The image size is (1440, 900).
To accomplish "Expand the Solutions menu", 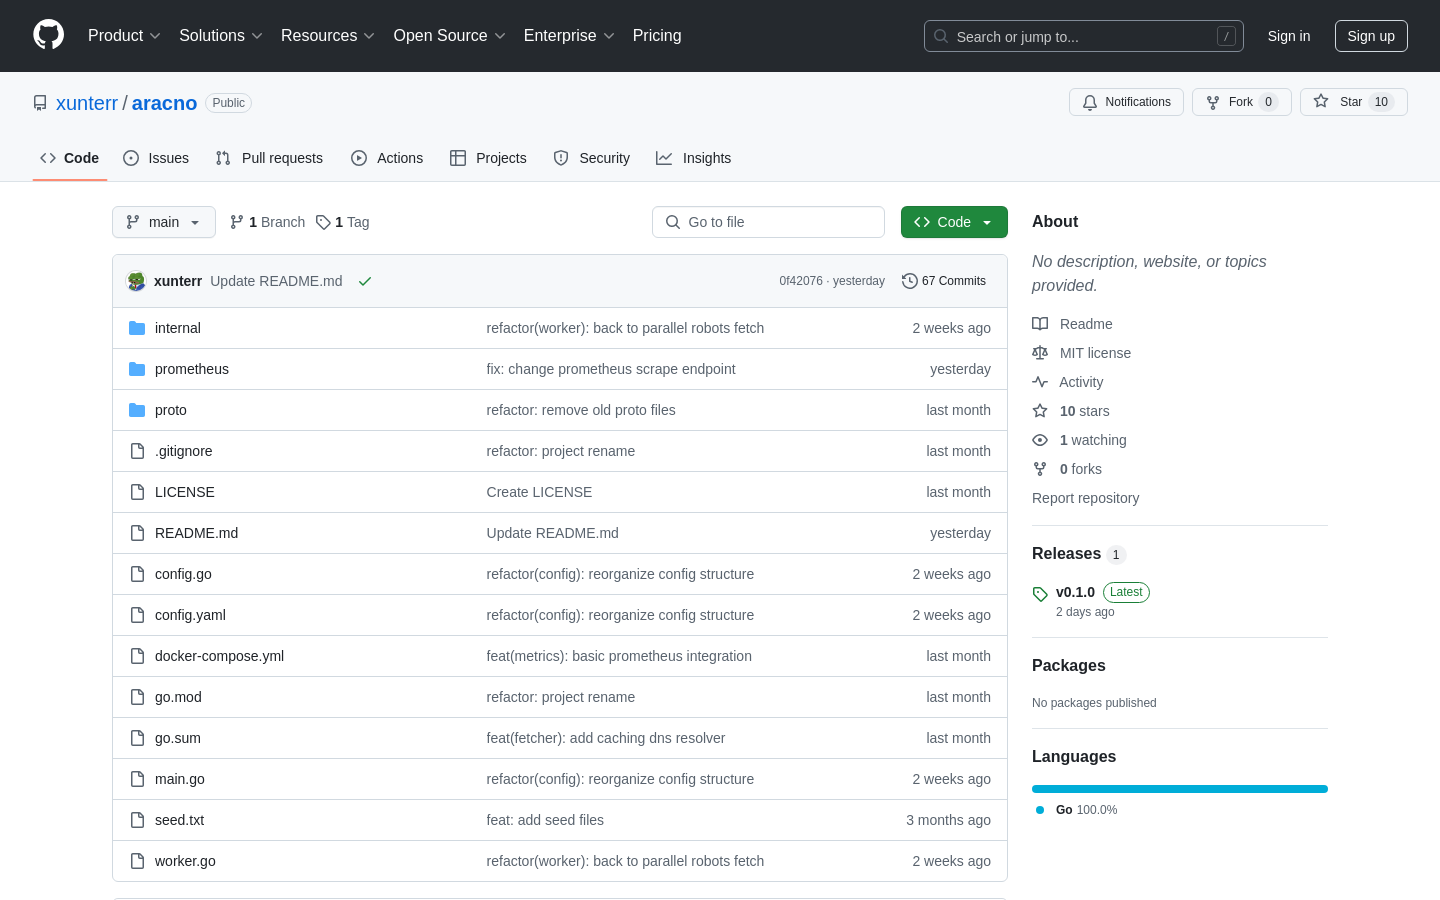I will [221, 35].
